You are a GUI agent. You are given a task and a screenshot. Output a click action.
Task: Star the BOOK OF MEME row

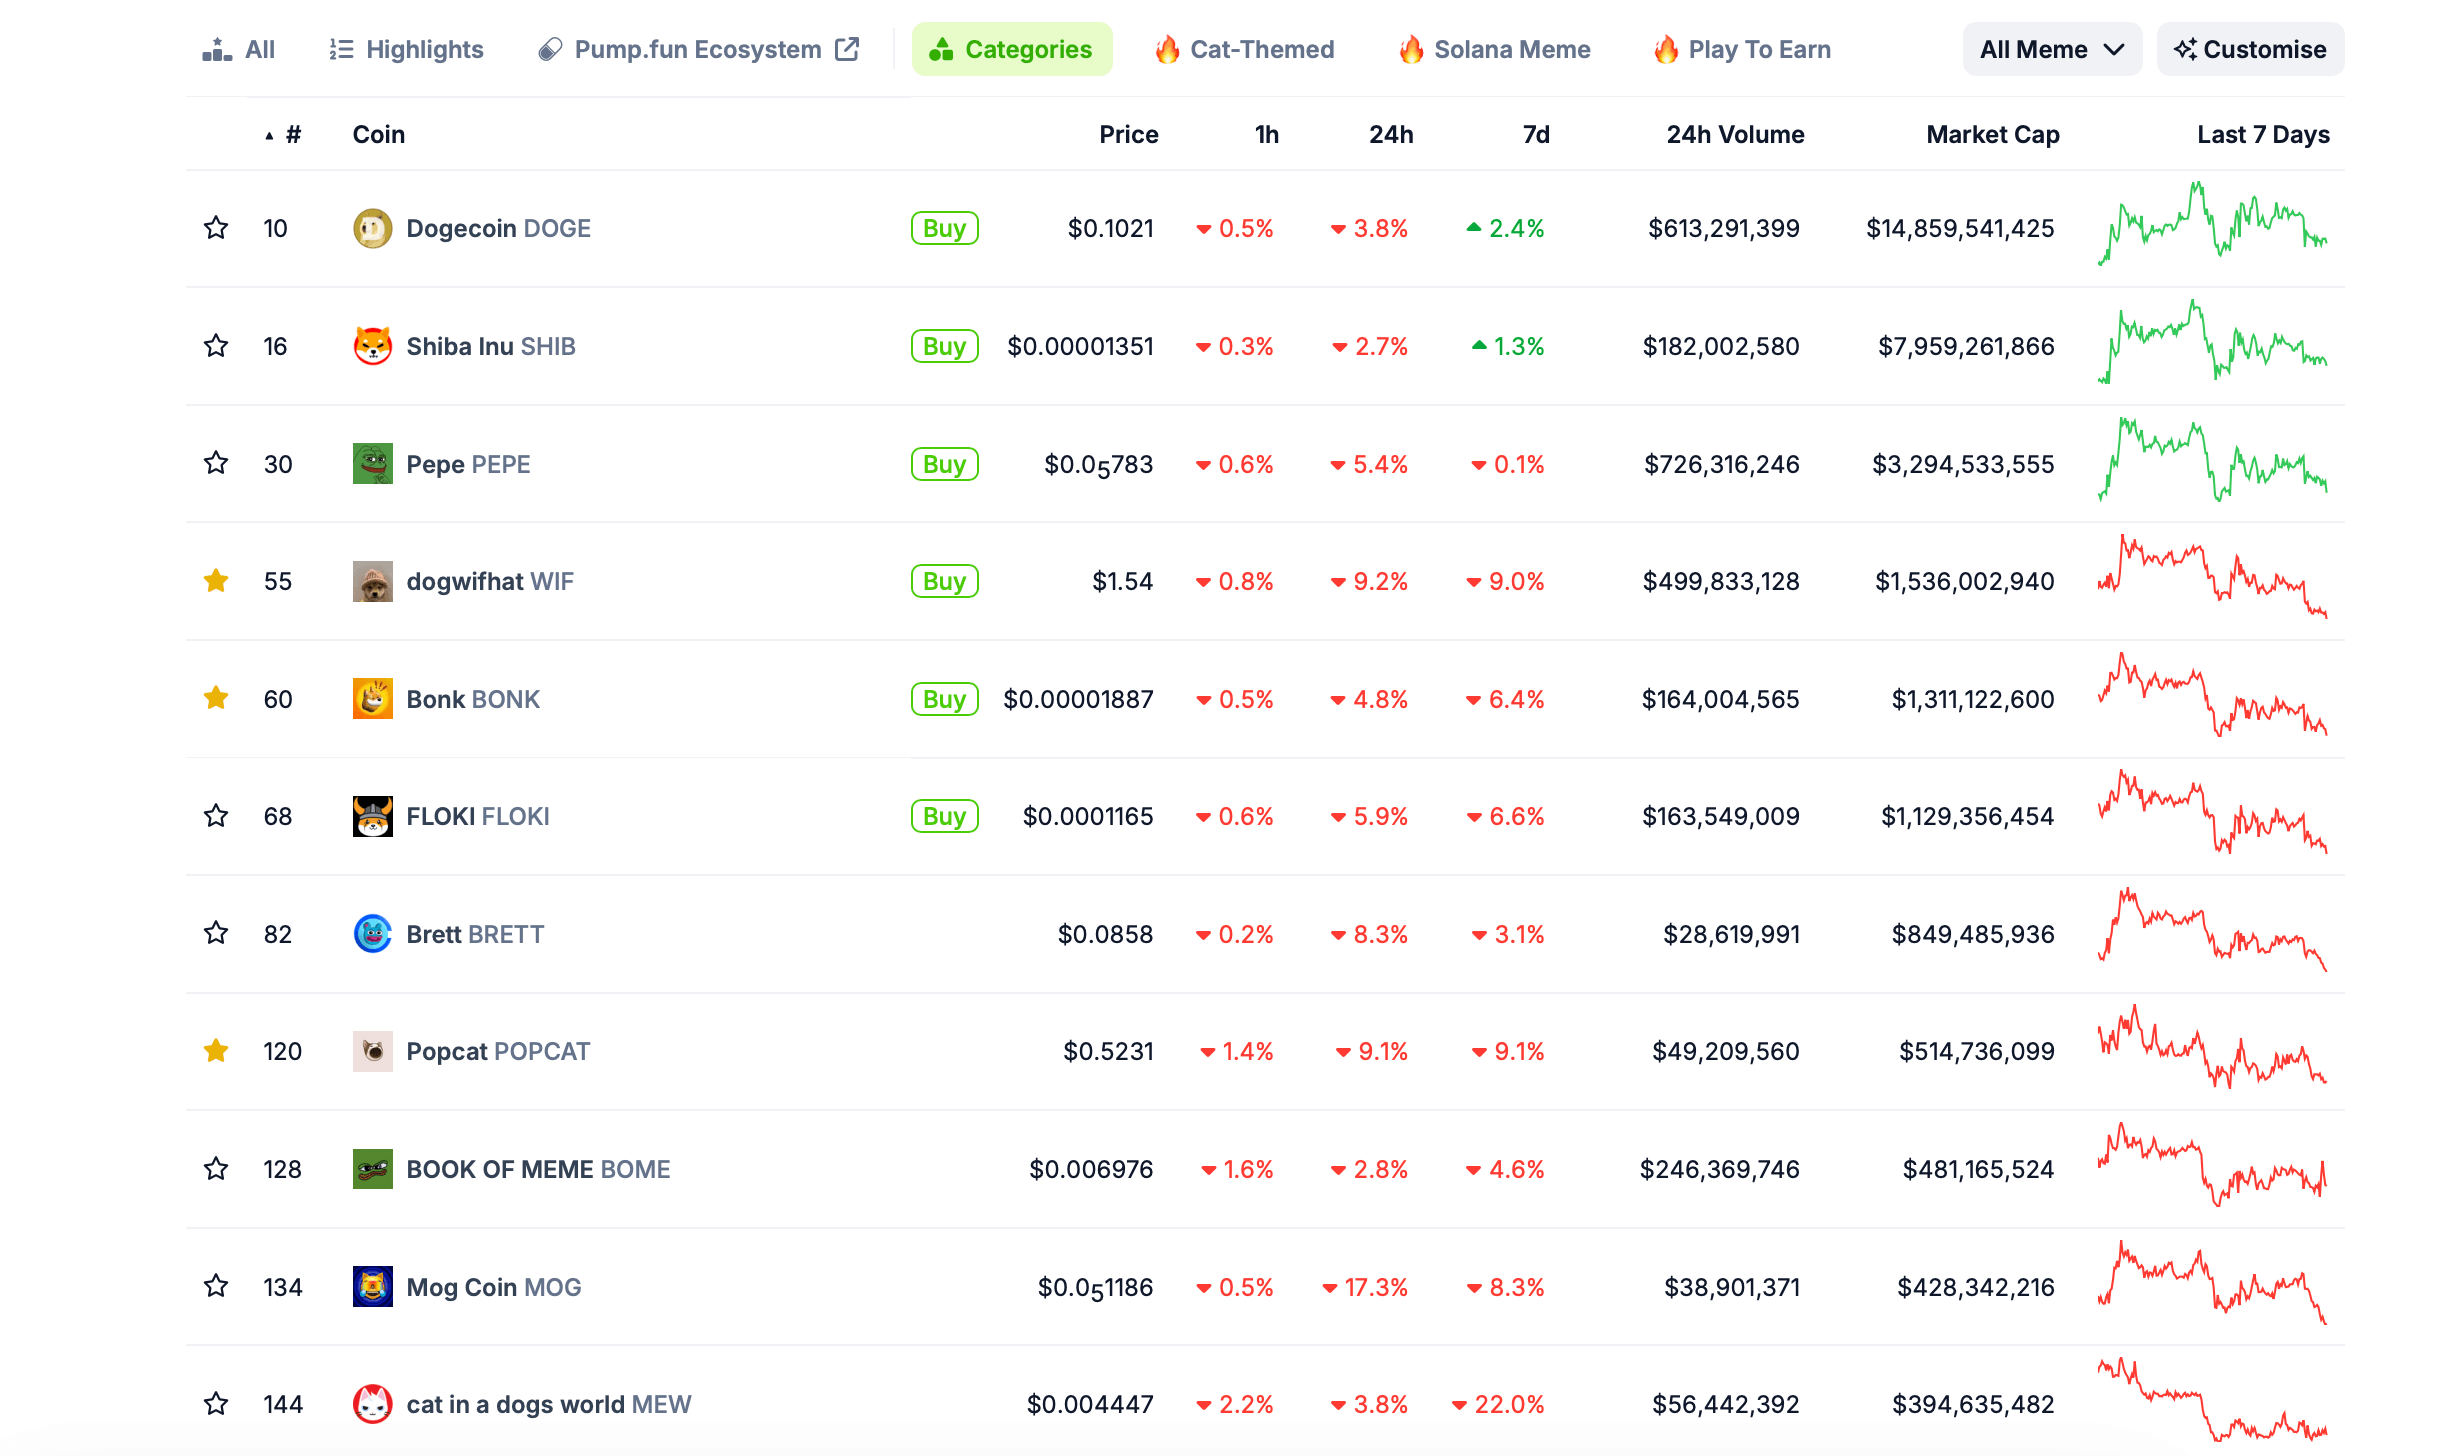[x=216, y=1168]
